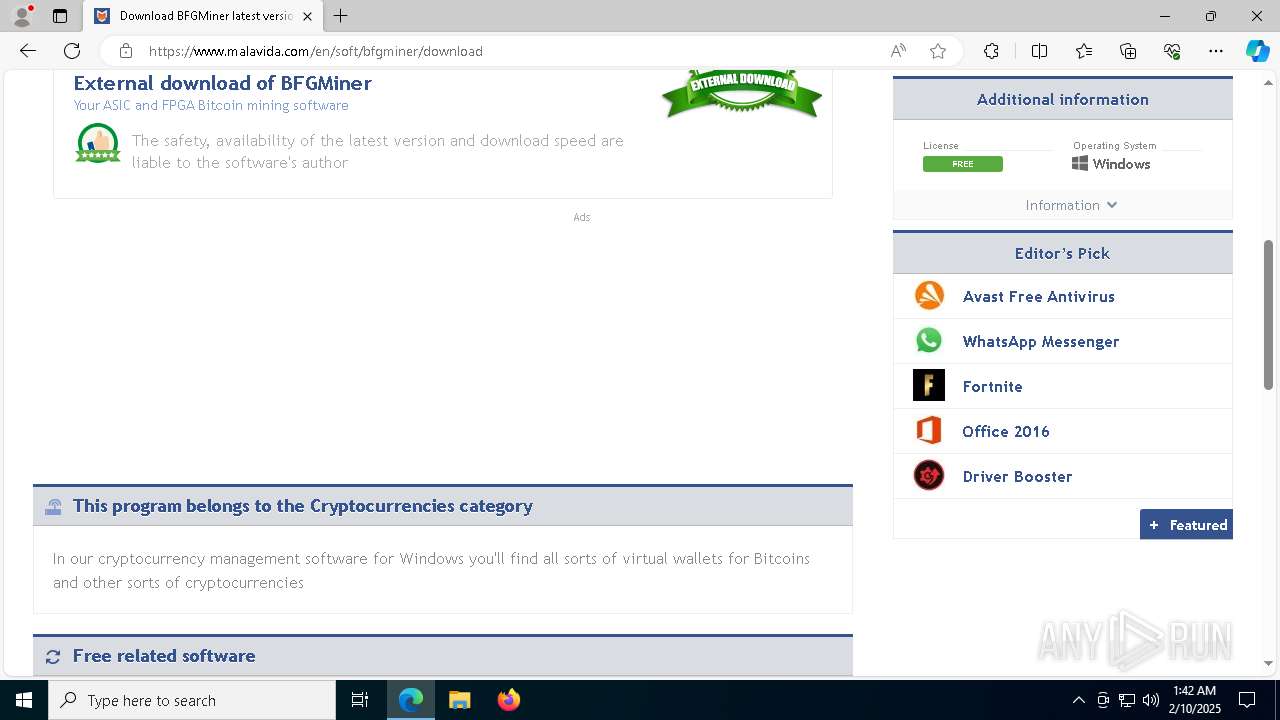Open the Driver Booster link

(1017, 476)
